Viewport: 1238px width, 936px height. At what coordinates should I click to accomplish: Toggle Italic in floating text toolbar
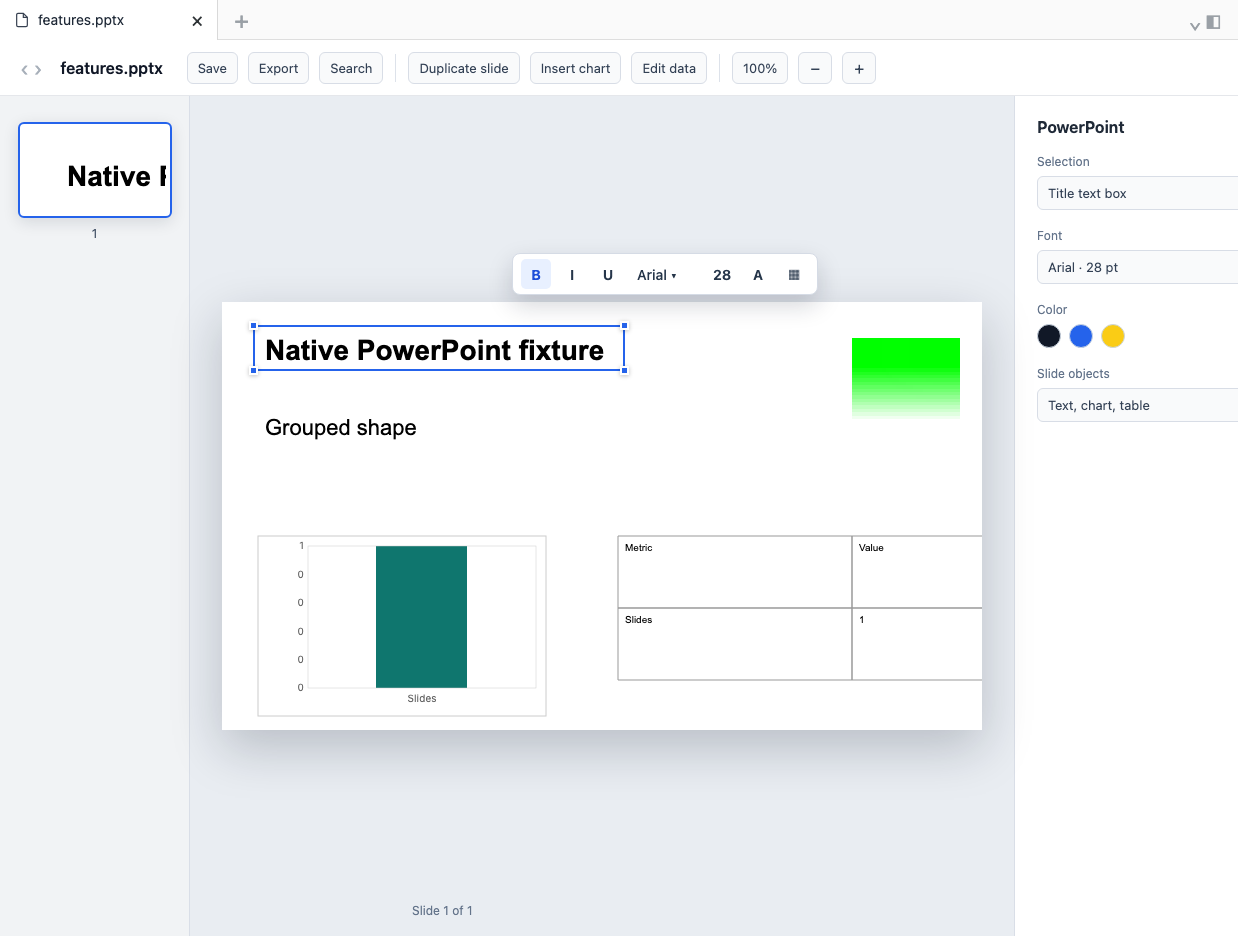tap(572, 275)
